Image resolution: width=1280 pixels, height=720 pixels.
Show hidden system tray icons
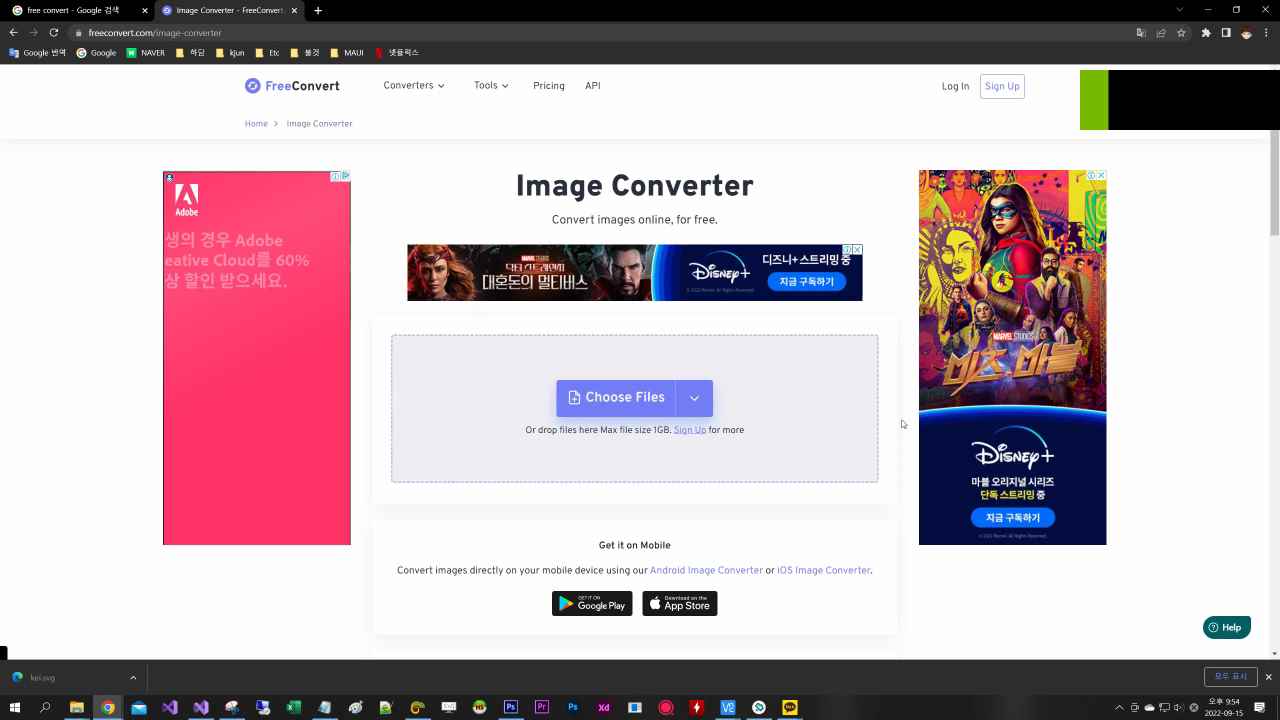coord(1119,708)
